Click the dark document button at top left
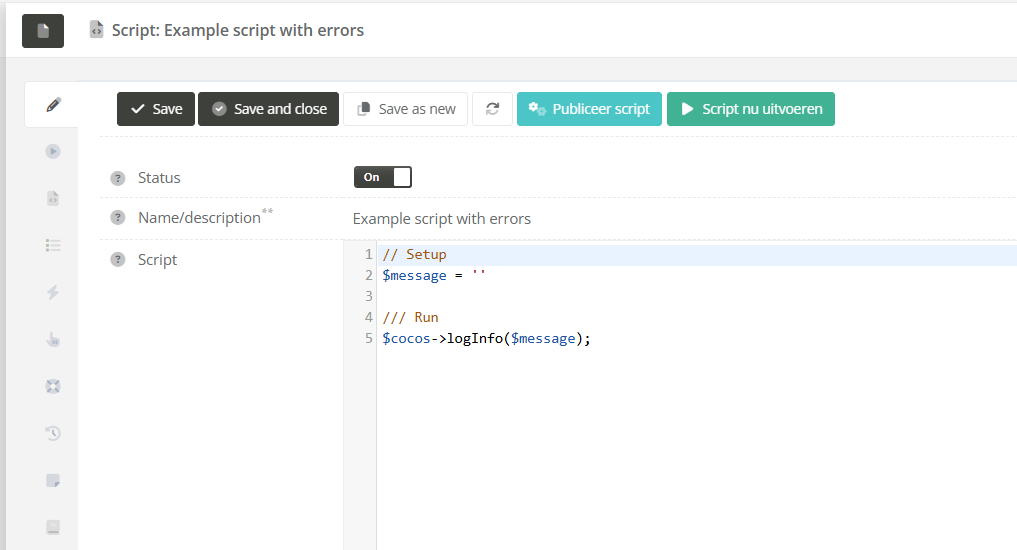Viewport: 1017px width, 550px height. pos(43,31)
